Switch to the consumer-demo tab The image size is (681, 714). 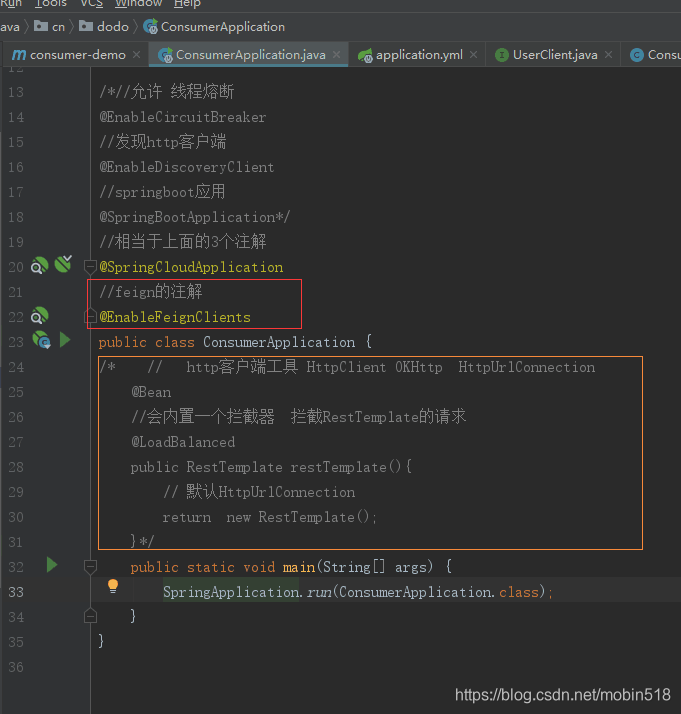[x=77, y=55]
